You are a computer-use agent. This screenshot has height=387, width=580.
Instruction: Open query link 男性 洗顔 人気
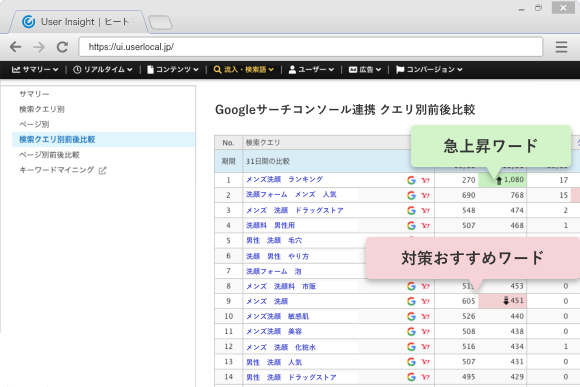coord(274,362)
